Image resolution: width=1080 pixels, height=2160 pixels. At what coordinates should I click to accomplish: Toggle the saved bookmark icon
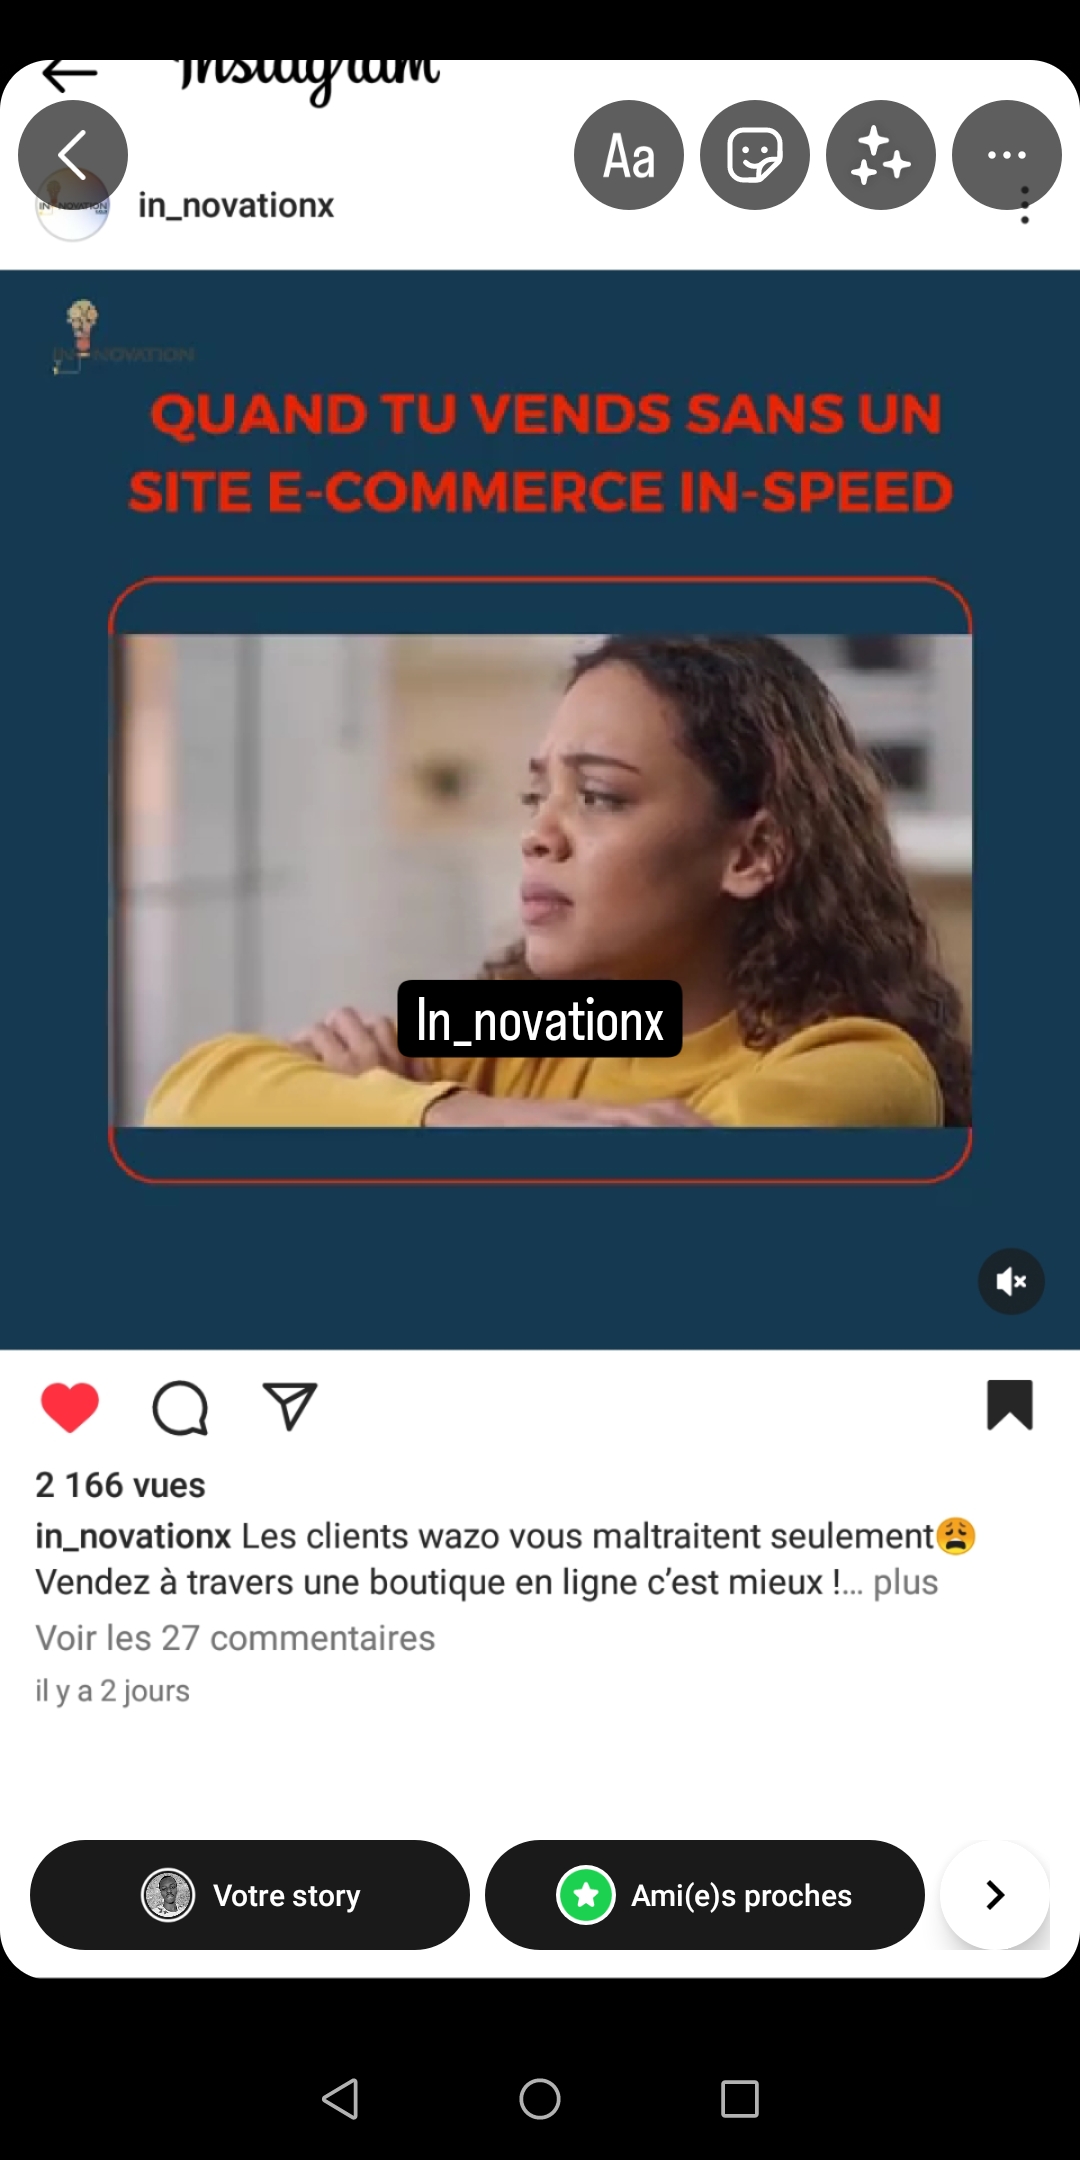(x=1010, y=1405)
